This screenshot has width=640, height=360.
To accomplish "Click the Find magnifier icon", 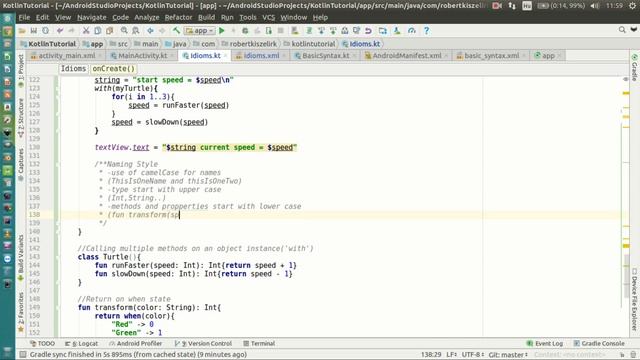I will [x=124, y=31].
